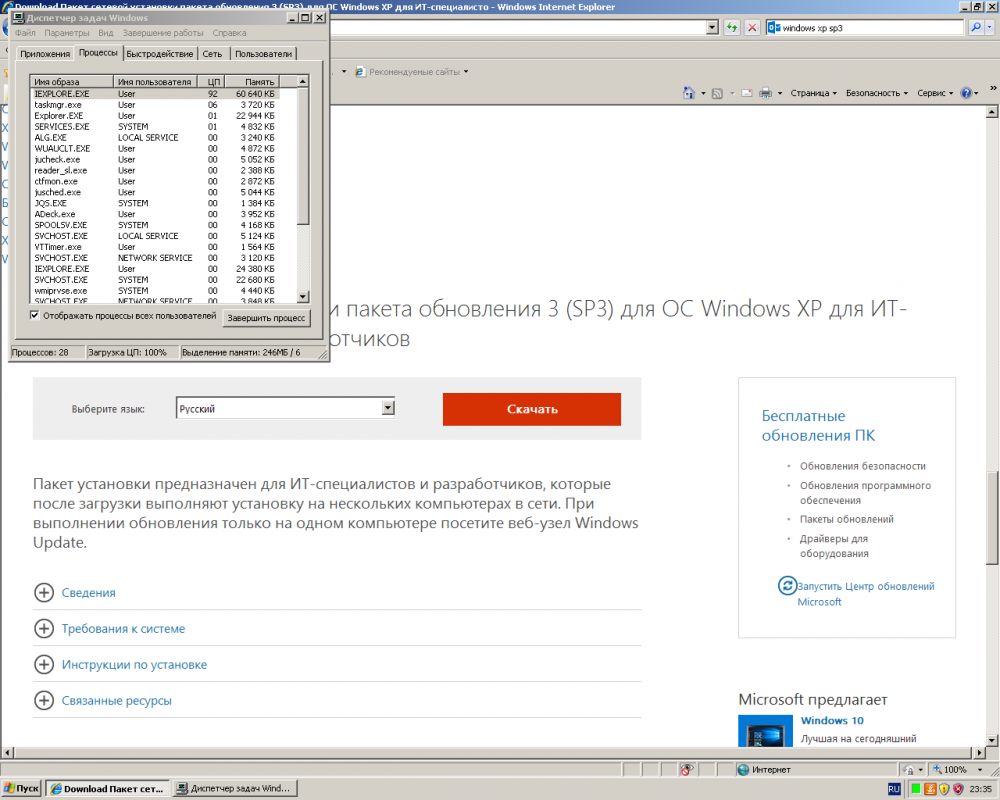Screen dimensions: 1000x800
Task: Click the green Refresh arrows icon
Action: point(732,27)
